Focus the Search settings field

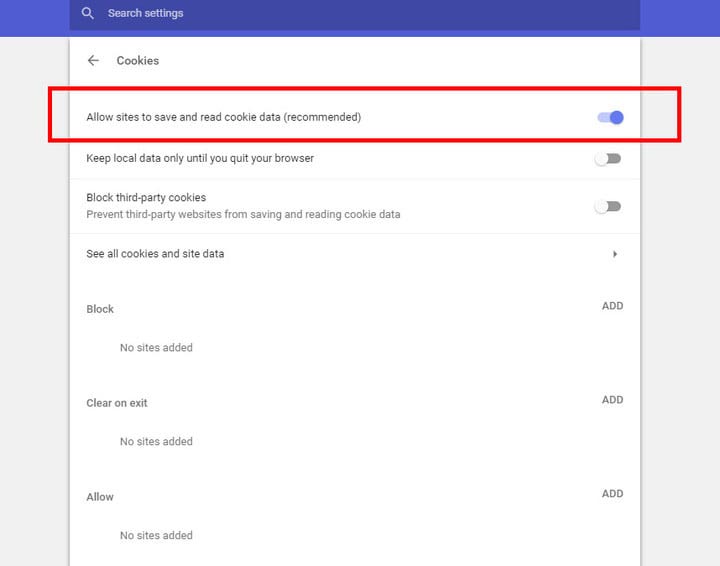pos(354,14)
